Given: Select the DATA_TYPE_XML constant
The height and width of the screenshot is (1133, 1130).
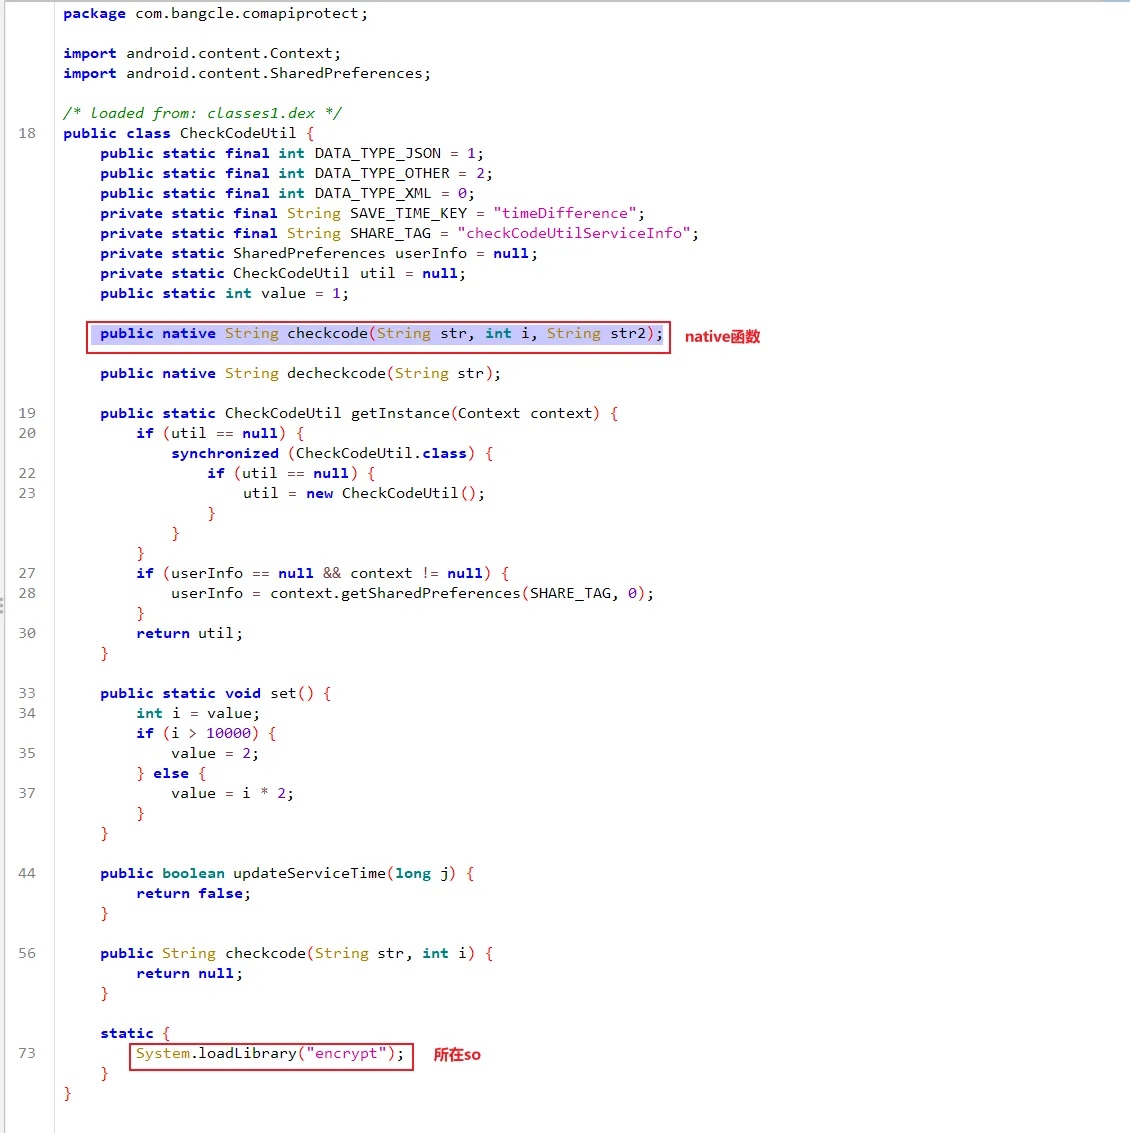Looking at the screenshot, I should pos(372,194).
